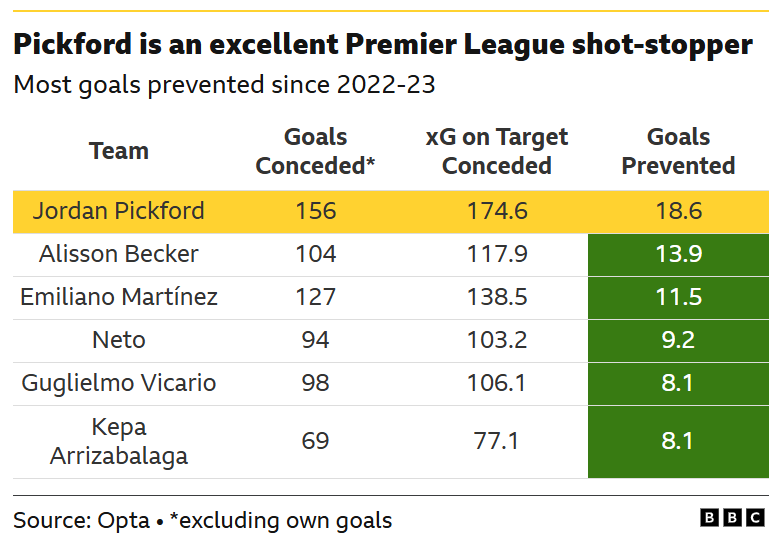775x544 pixels.
Task: Click the Team column header
Action: [x=119, y=151]
